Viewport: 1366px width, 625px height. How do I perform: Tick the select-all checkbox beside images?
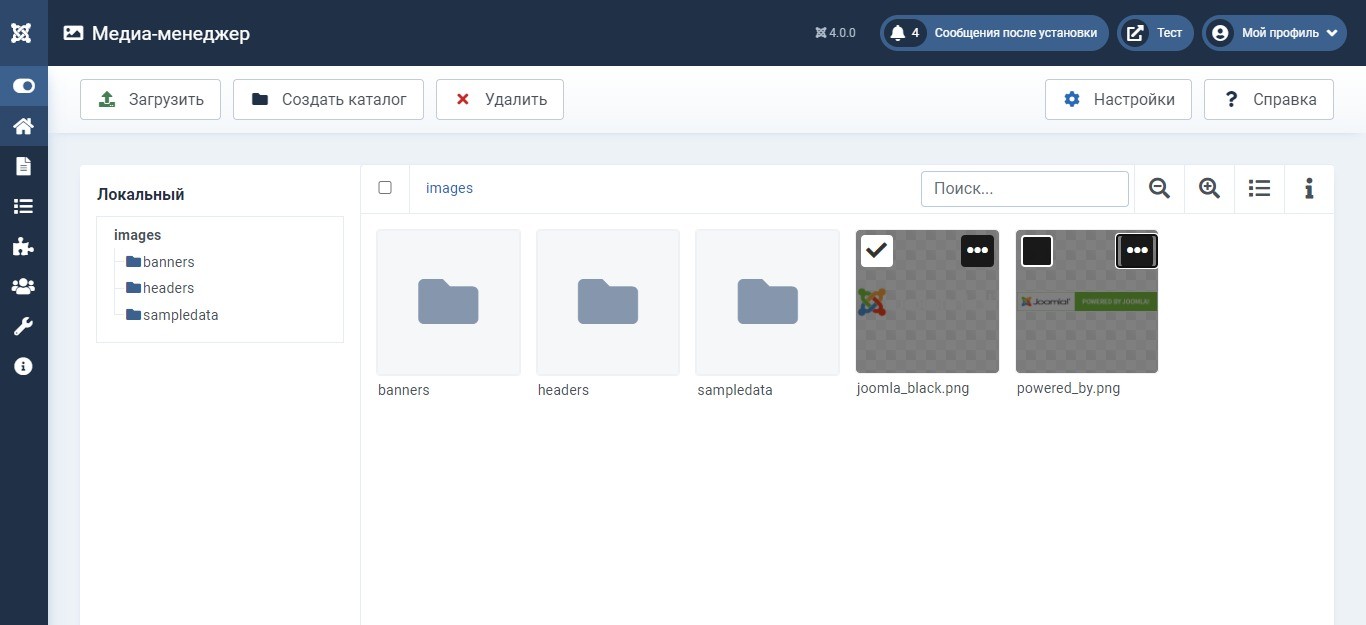[385, 188]
